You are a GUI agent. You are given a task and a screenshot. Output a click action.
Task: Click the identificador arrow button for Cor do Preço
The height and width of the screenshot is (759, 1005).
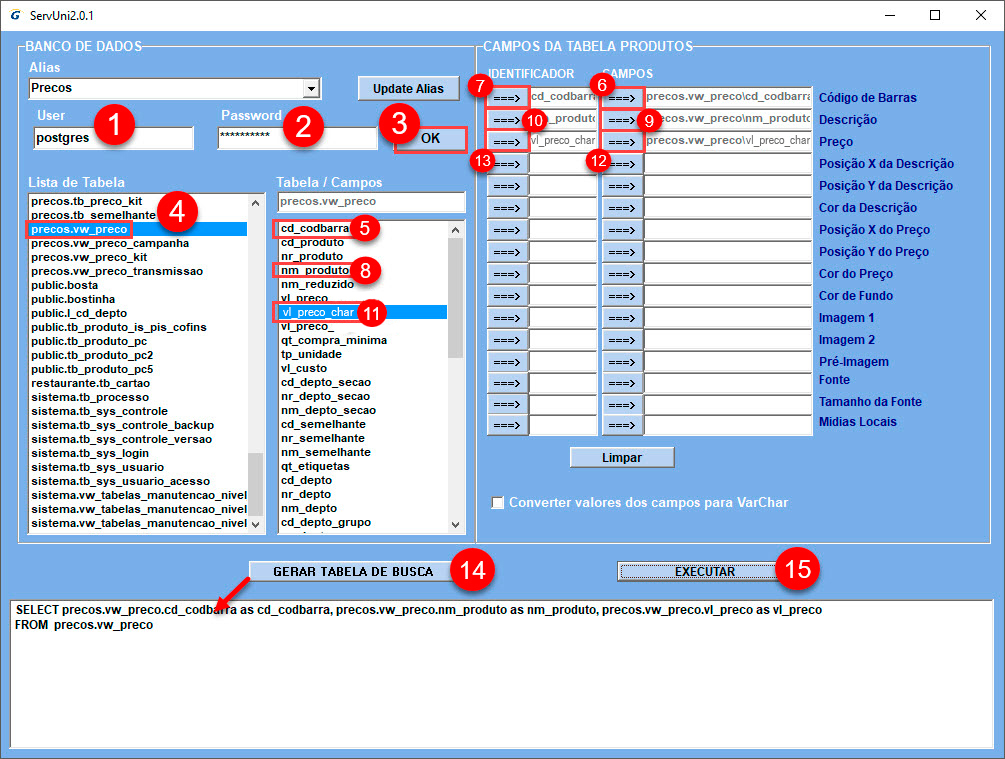pyautogui.click(x=507, y=274)
